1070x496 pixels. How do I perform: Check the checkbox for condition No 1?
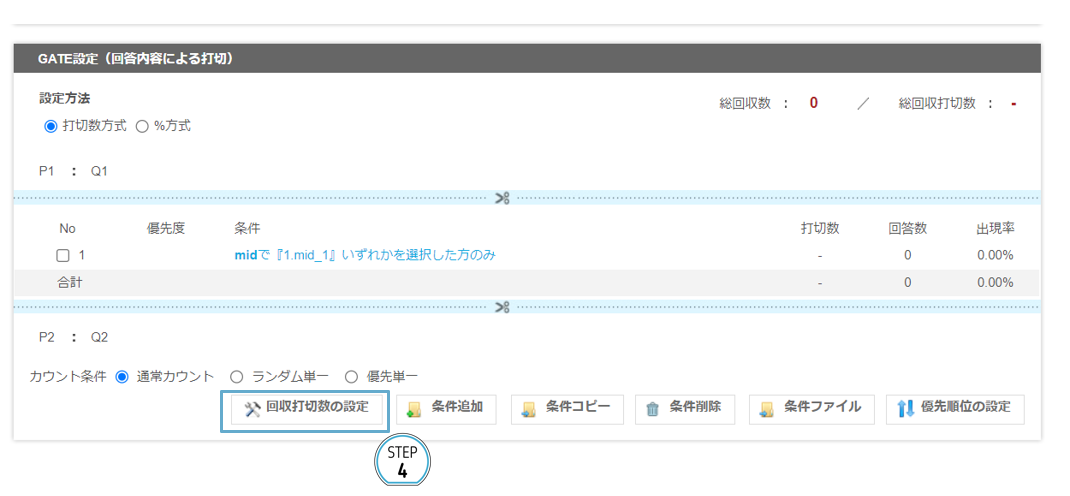click(63, 256)
